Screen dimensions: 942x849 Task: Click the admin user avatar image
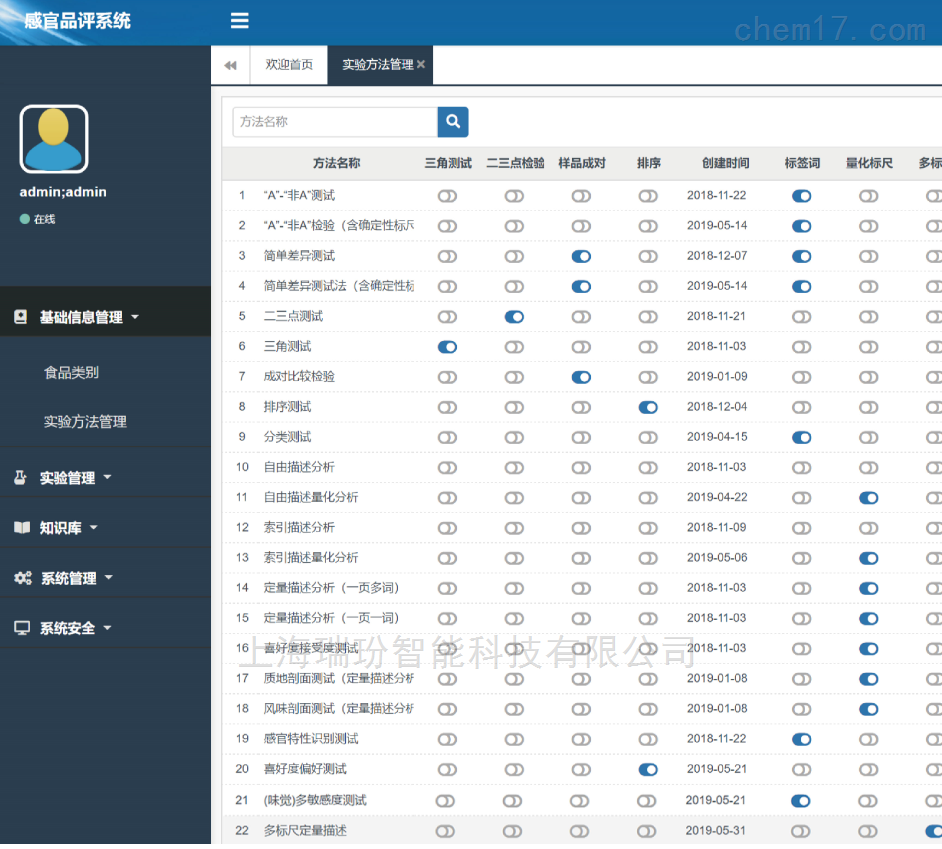(54, 139)
